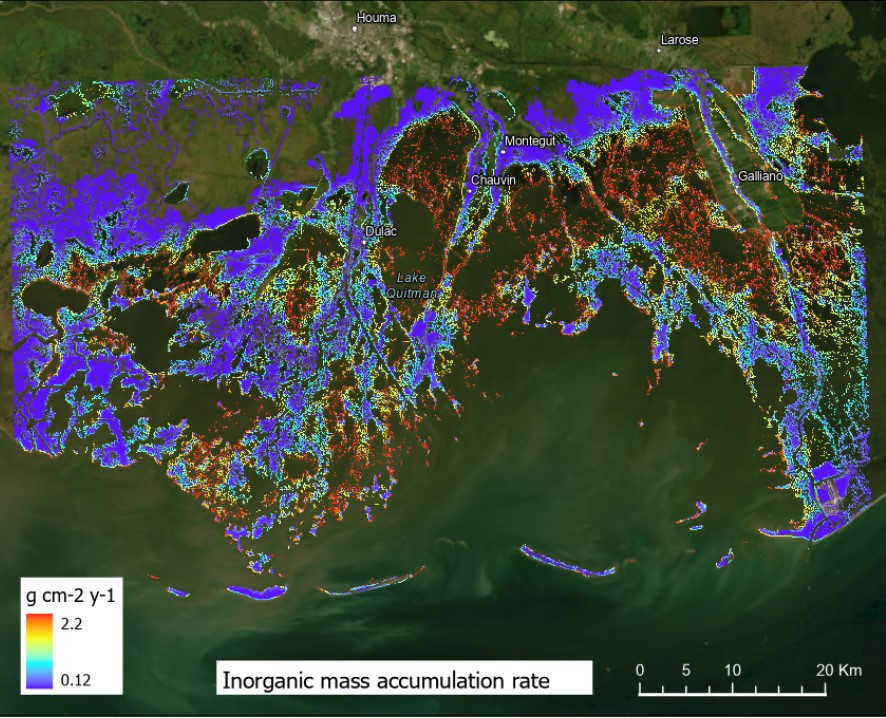Viewport: 886px width, 718px height.
Task: Select the Lake Quitman label
Action: pyautogui.click(x=413, y=285)
